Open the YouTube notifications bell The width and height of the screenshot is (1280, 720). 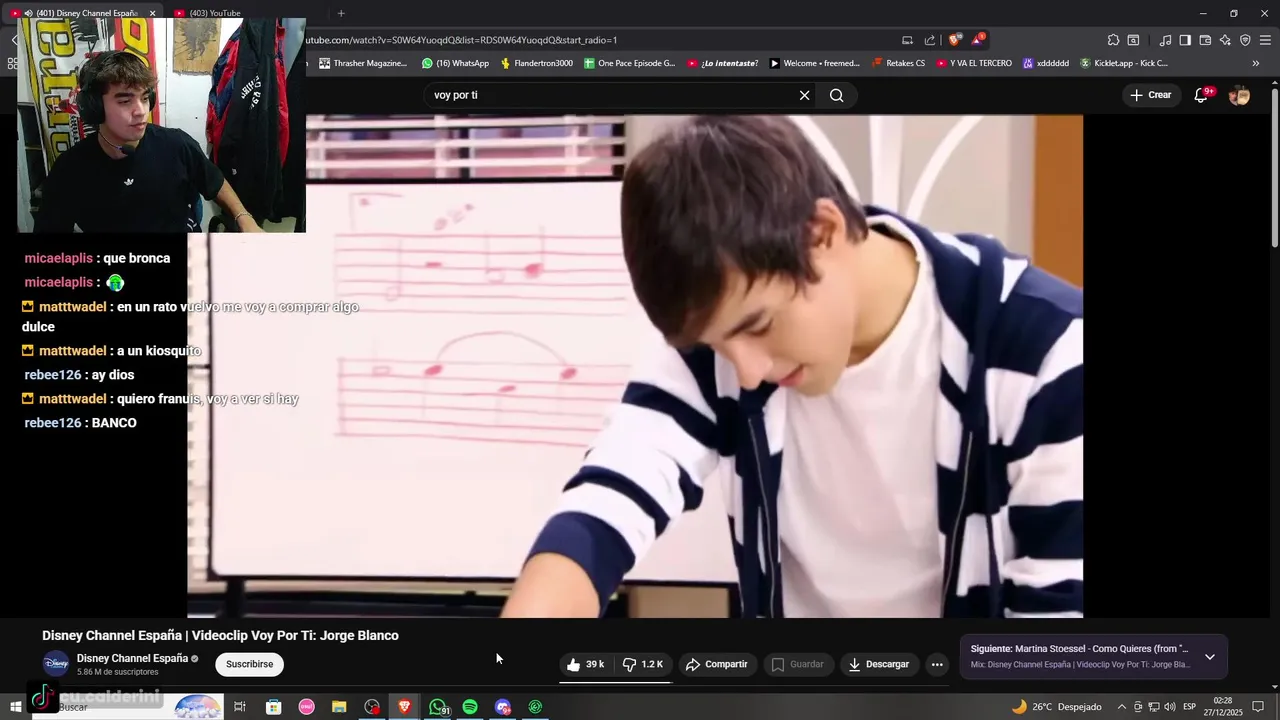click(x=1202, y=95)
